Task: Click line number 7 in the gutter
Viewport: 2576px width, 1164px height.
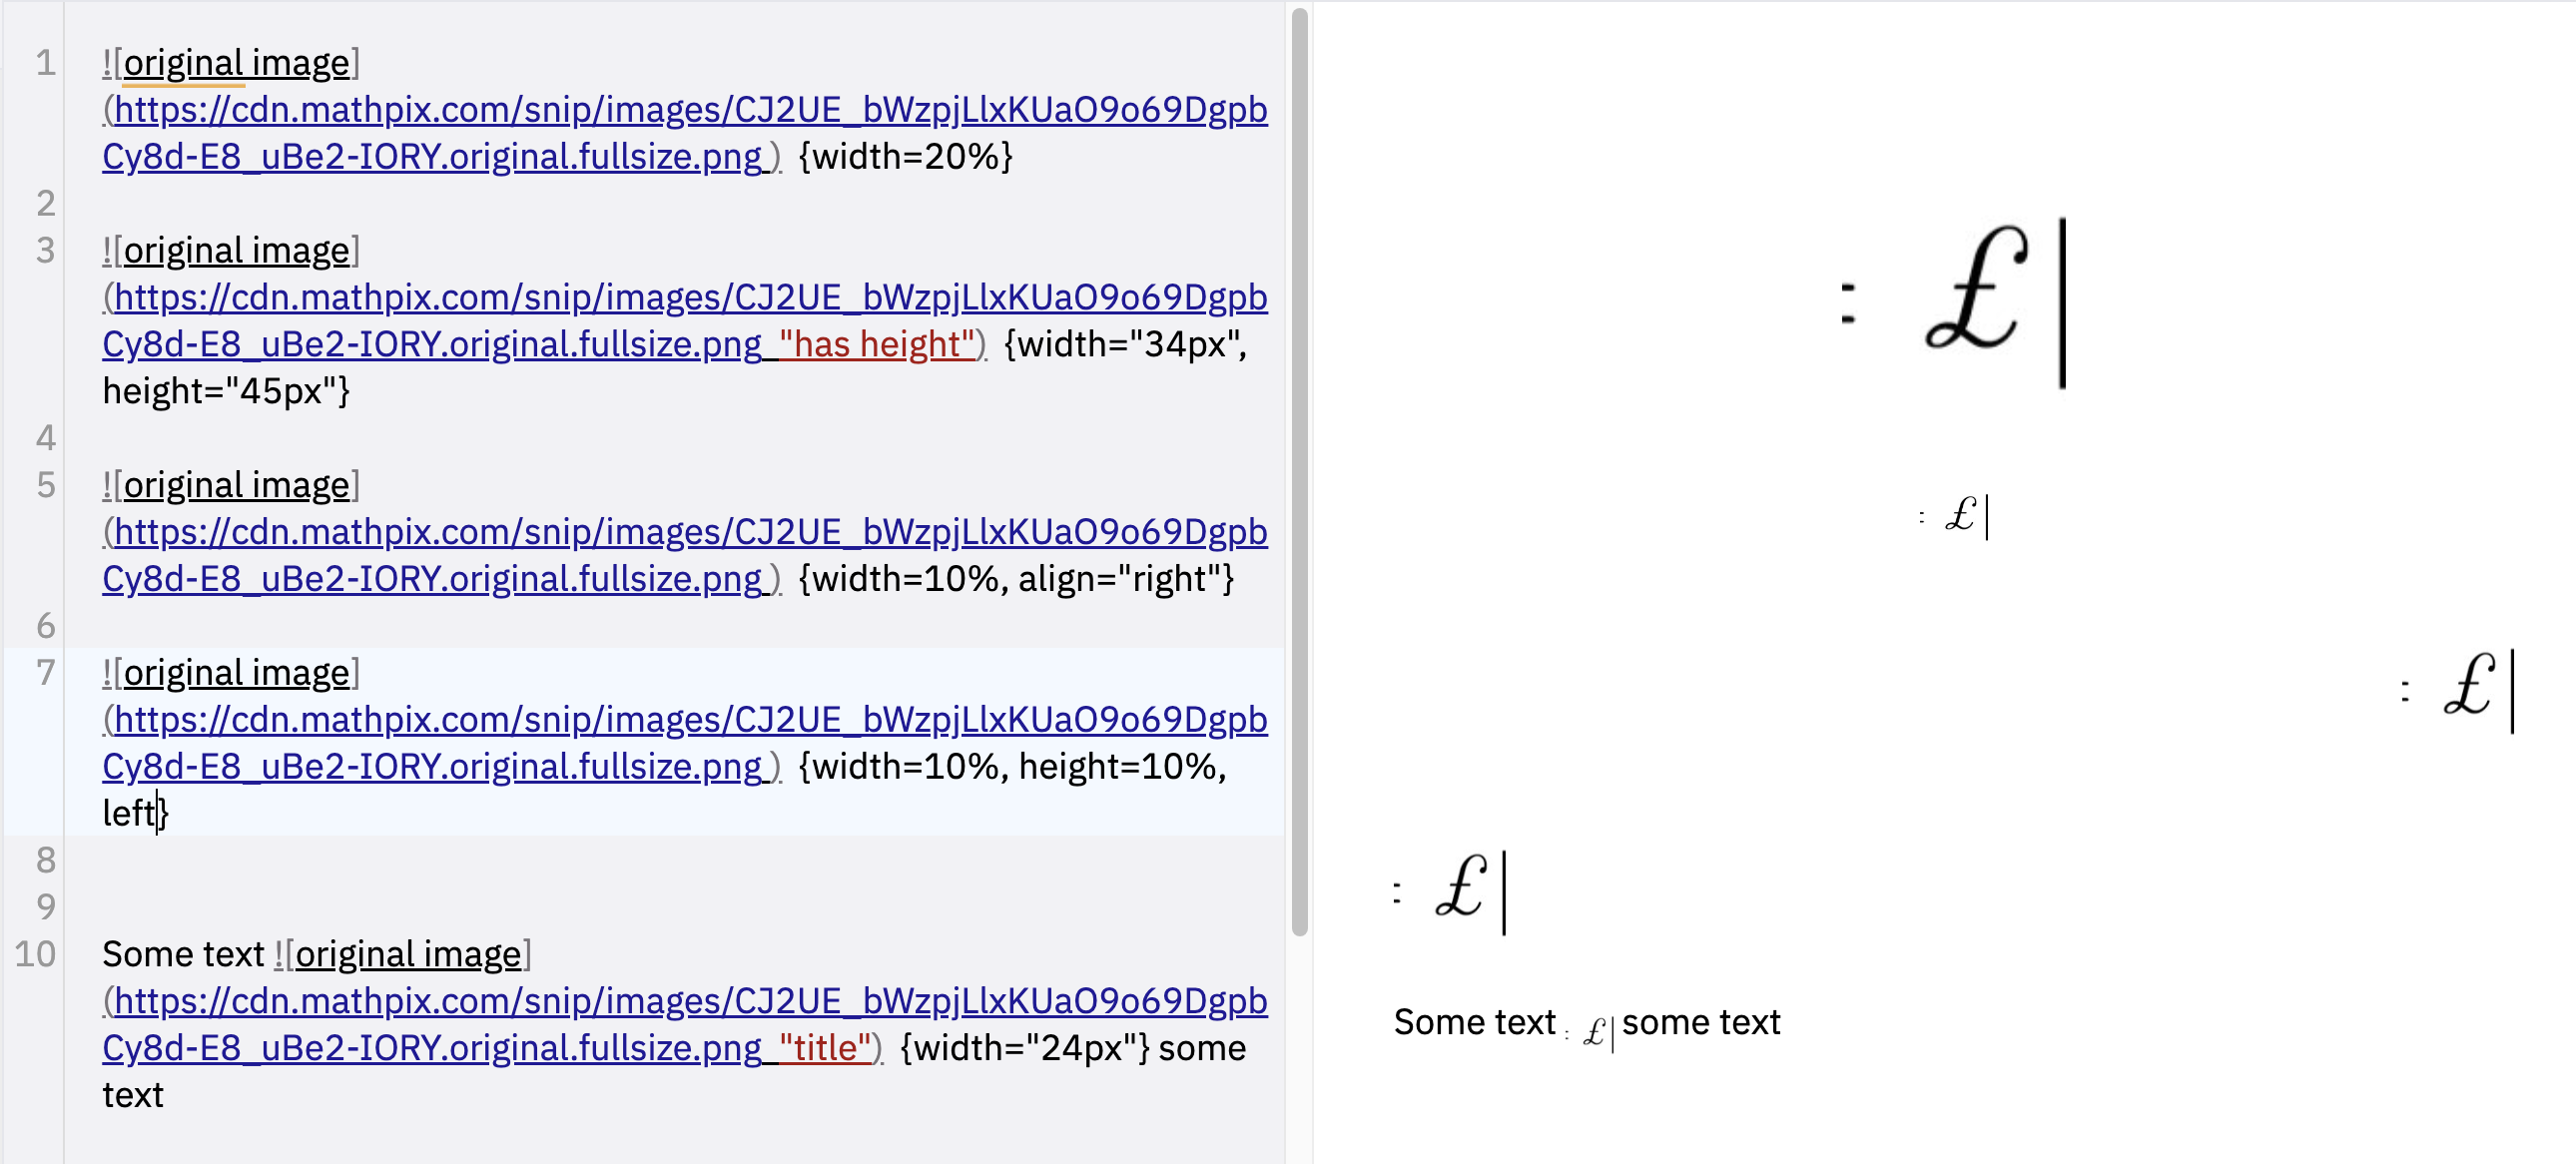Action: (44, 672)
